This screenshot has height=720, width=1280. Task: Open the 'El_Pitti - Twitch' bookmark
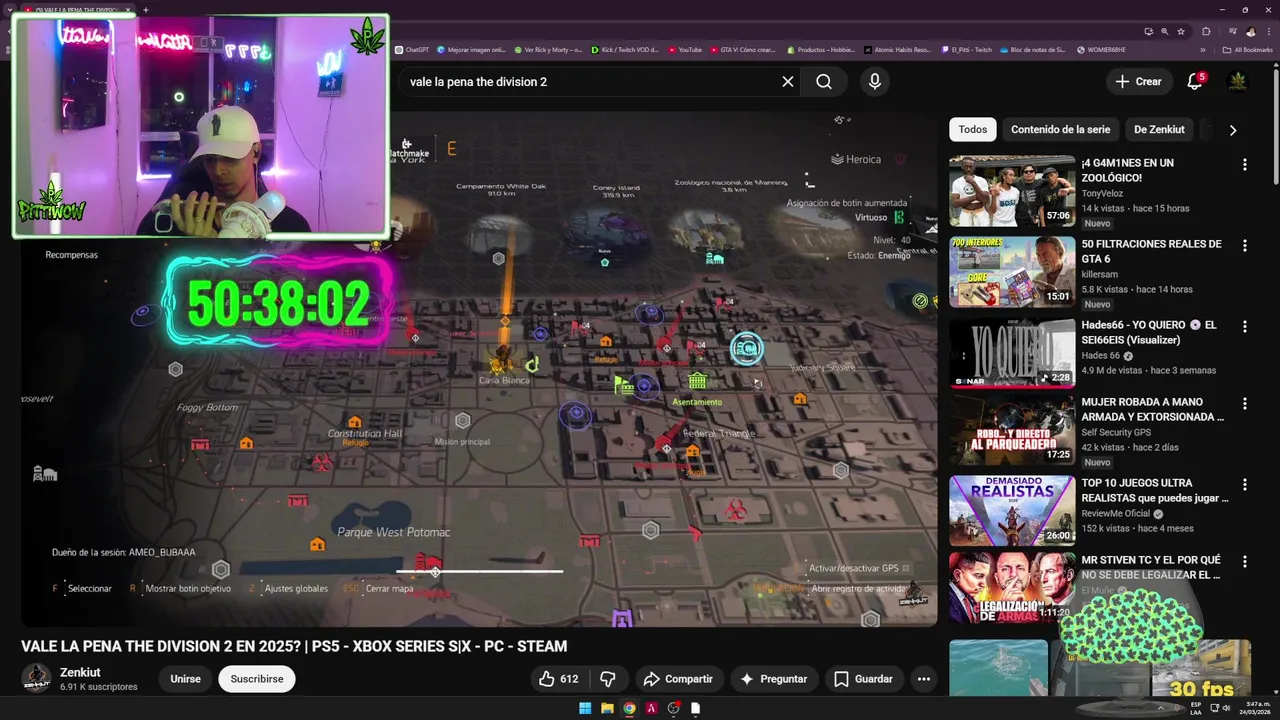[967, 49]
